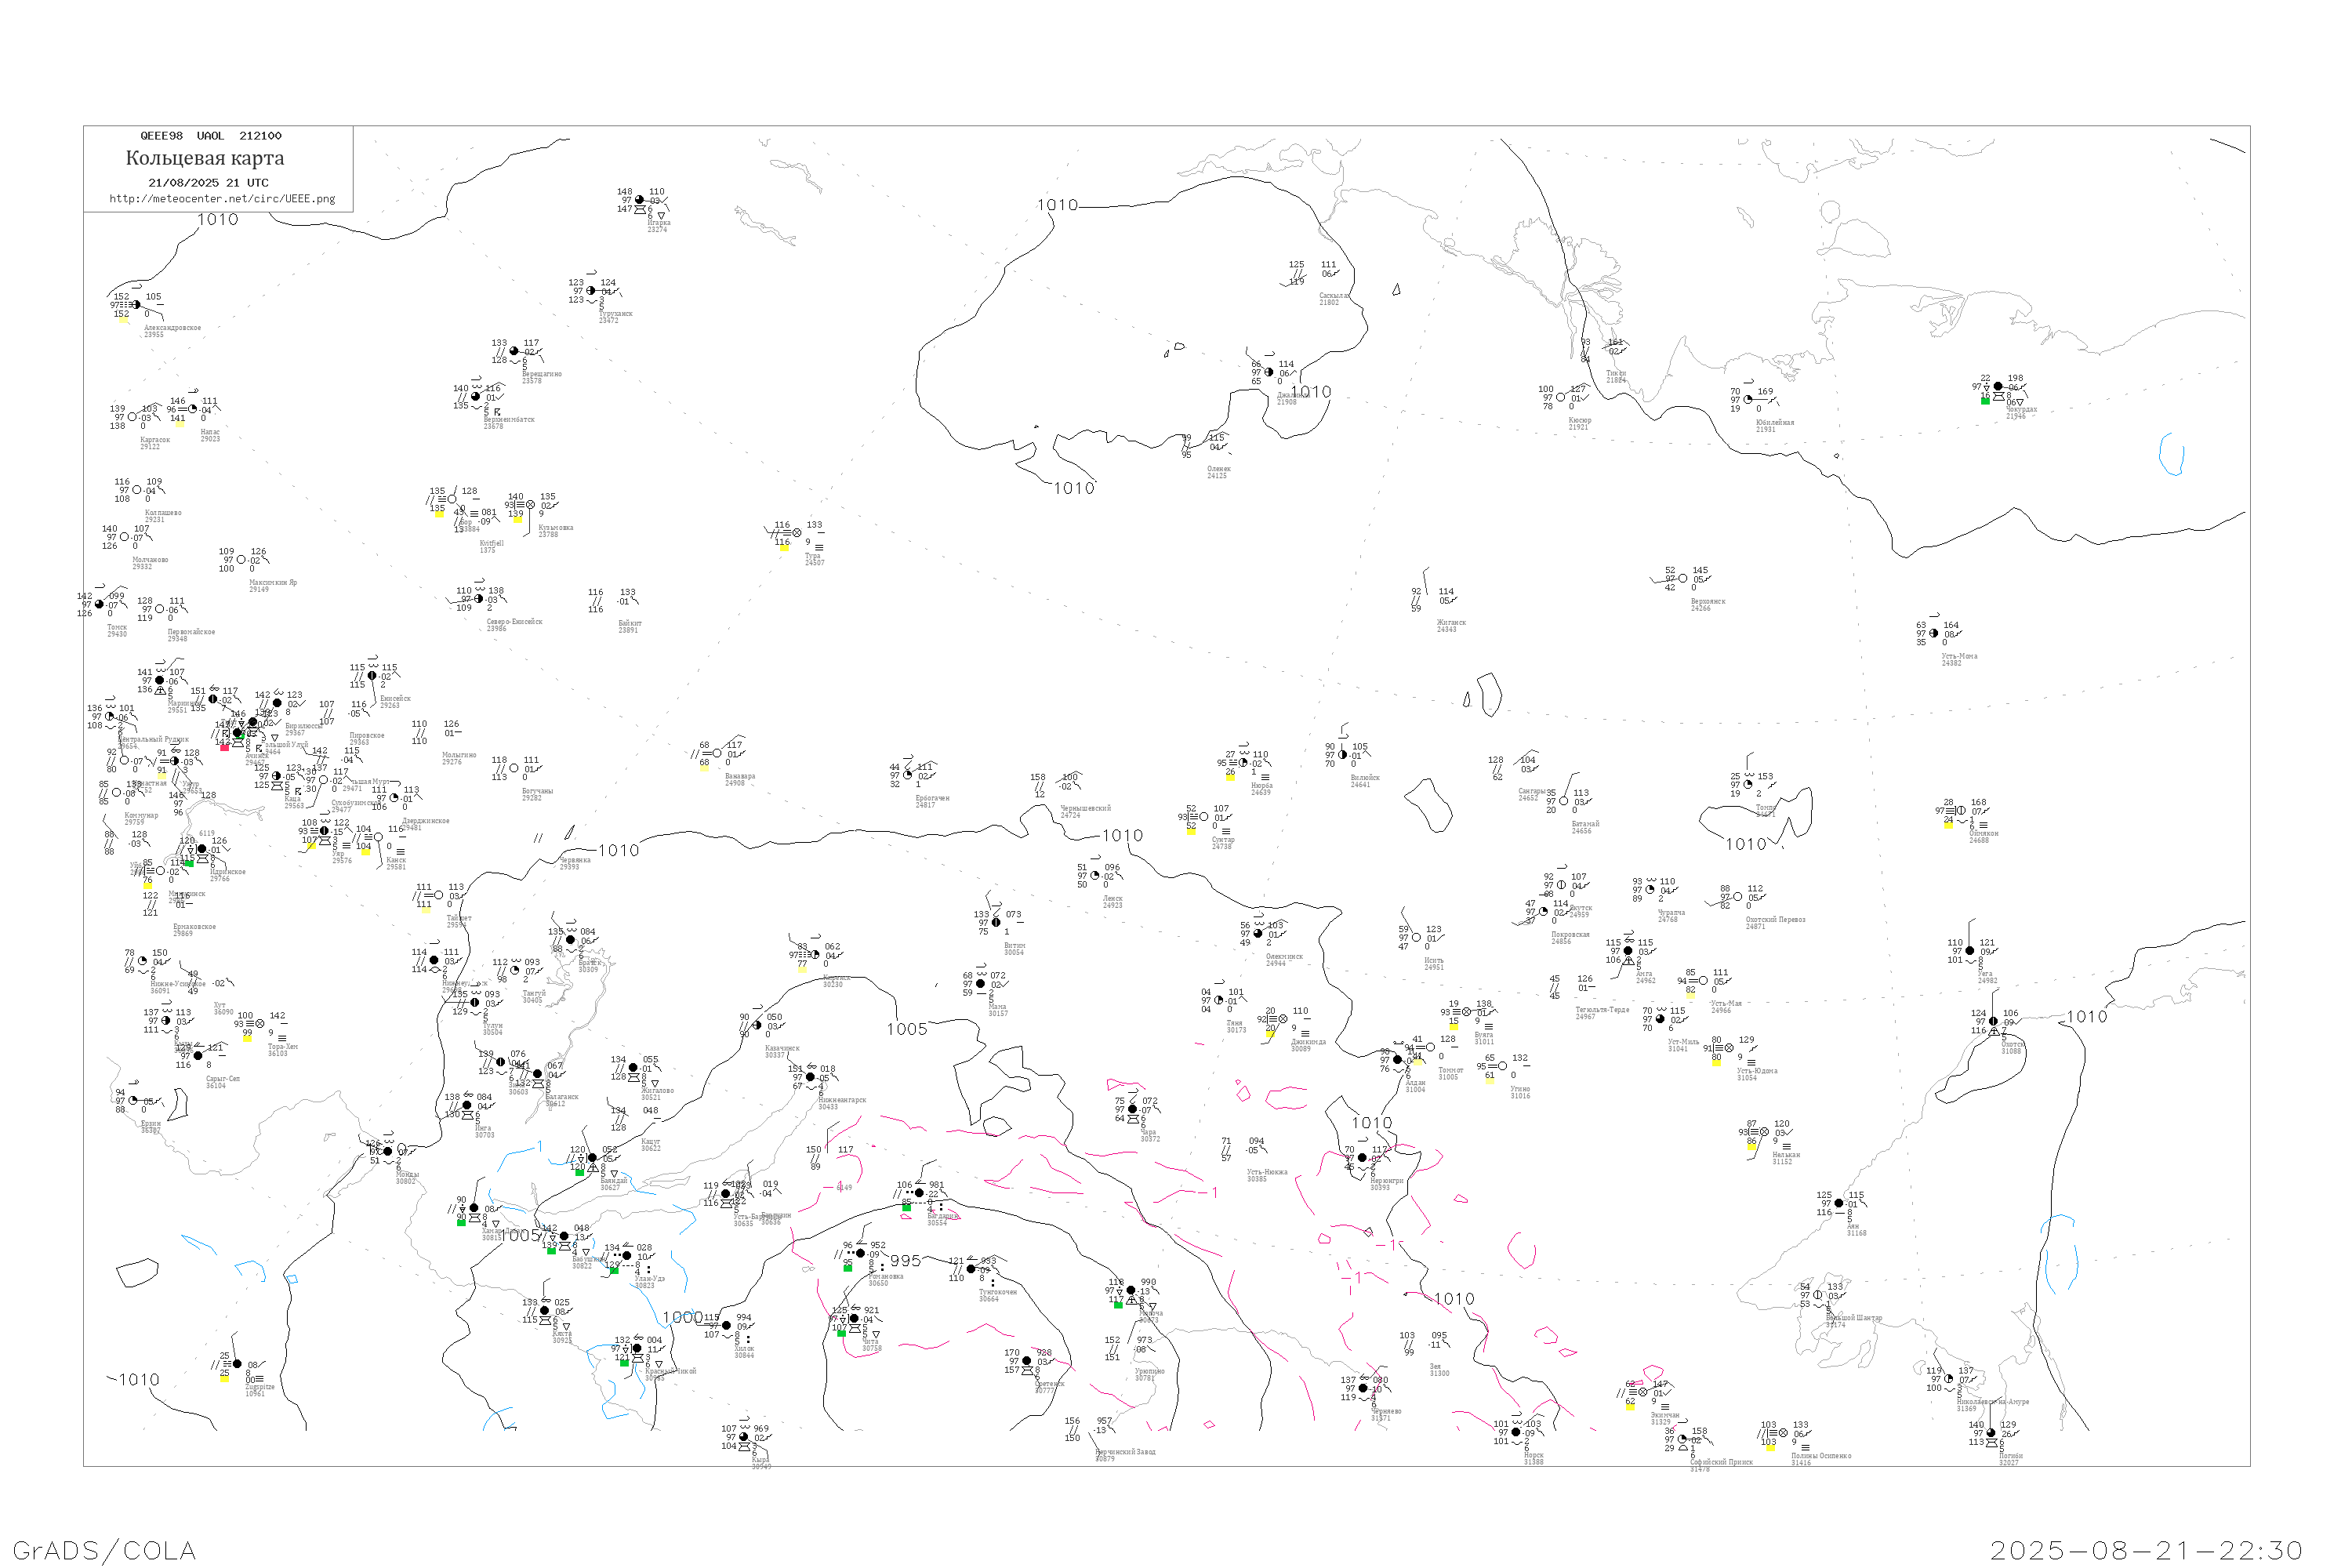
Task: Click the 1005 isobar label at center
Action: (x=906, y=1029)
